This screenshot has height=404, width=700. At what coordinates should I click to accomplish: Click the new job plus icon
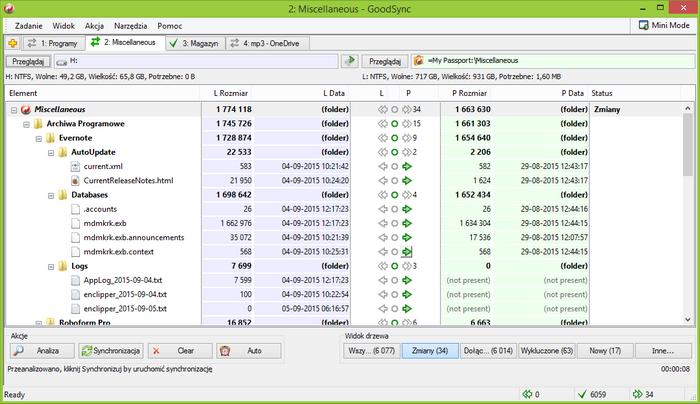click(12, 43)
